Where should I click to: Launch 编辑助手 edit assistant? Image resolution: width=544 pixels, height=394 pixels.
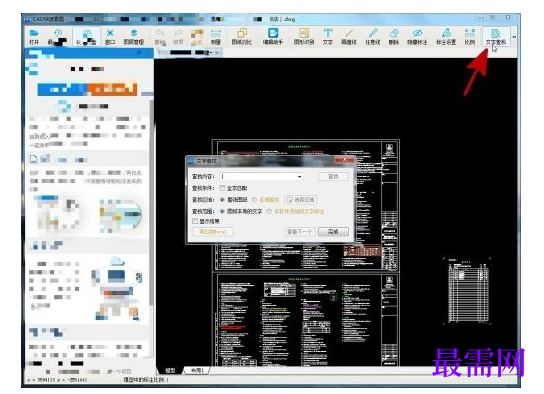(273, 37)
